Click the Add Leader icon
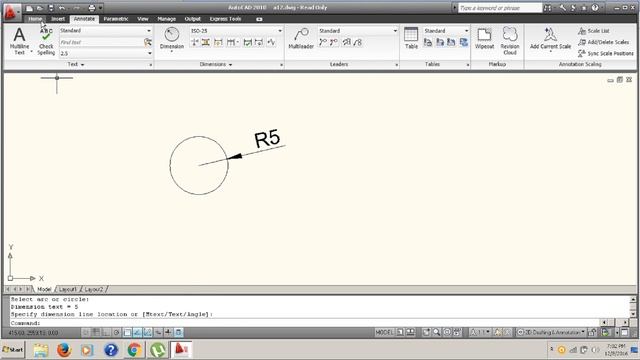The height and width of the screenshot is (360, 640). point(323,42)
